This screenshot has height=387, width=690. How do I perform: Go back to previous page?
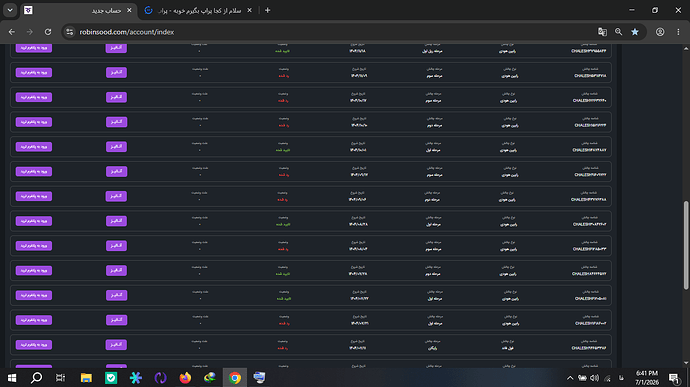(11, 32)
